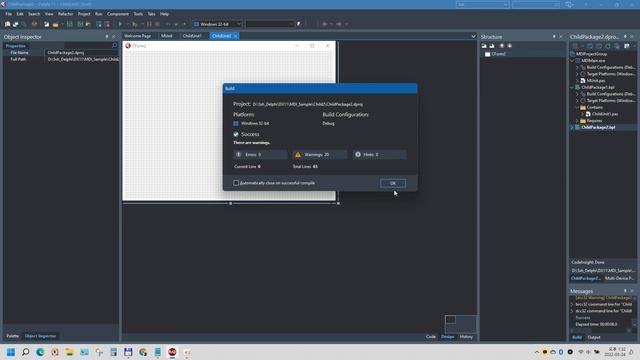640x360 pixels.
Task: Select MUnit.pas in the project tree
Action: 596,81
